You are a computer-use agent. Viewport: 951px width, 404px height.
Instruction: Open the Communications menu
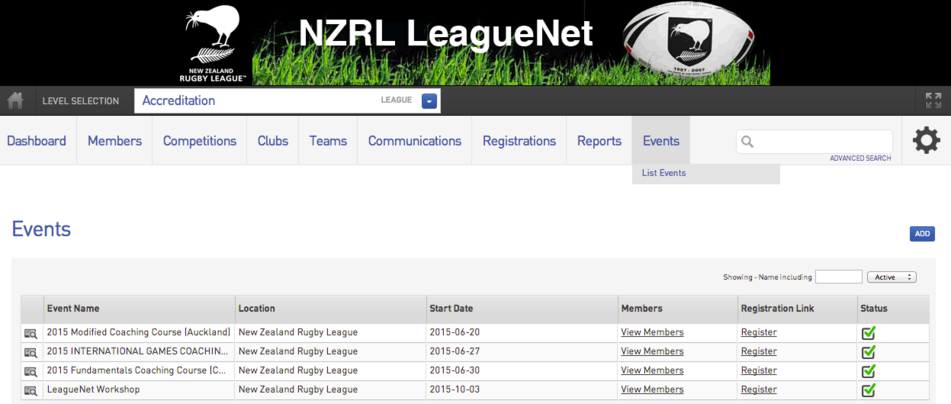(415, 141)
